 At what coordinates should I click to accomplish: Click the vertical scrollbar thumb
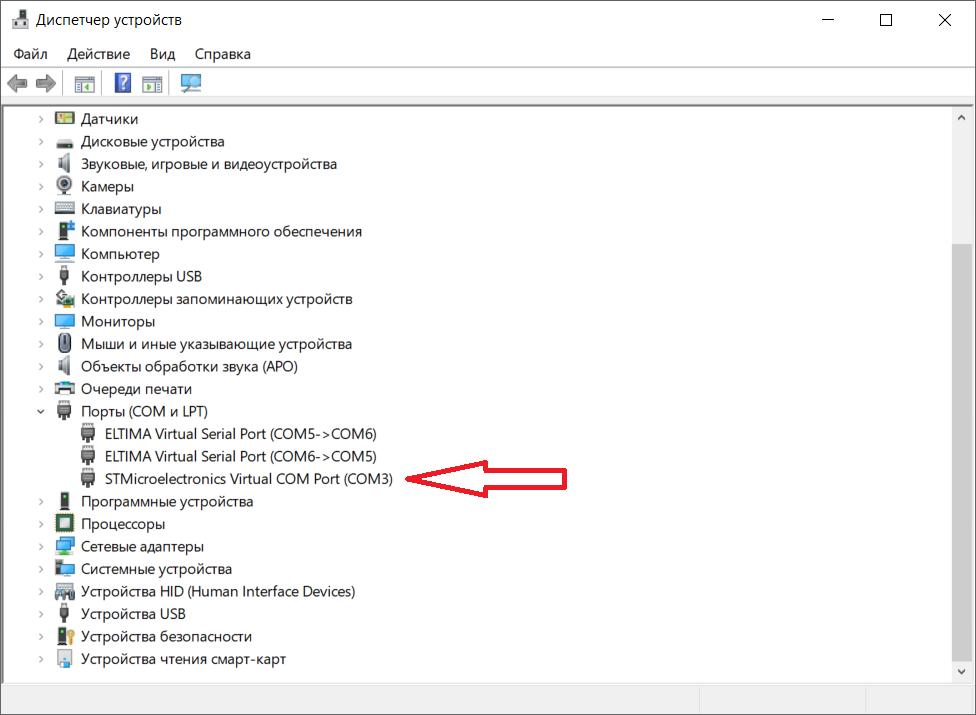click(961, 450)
